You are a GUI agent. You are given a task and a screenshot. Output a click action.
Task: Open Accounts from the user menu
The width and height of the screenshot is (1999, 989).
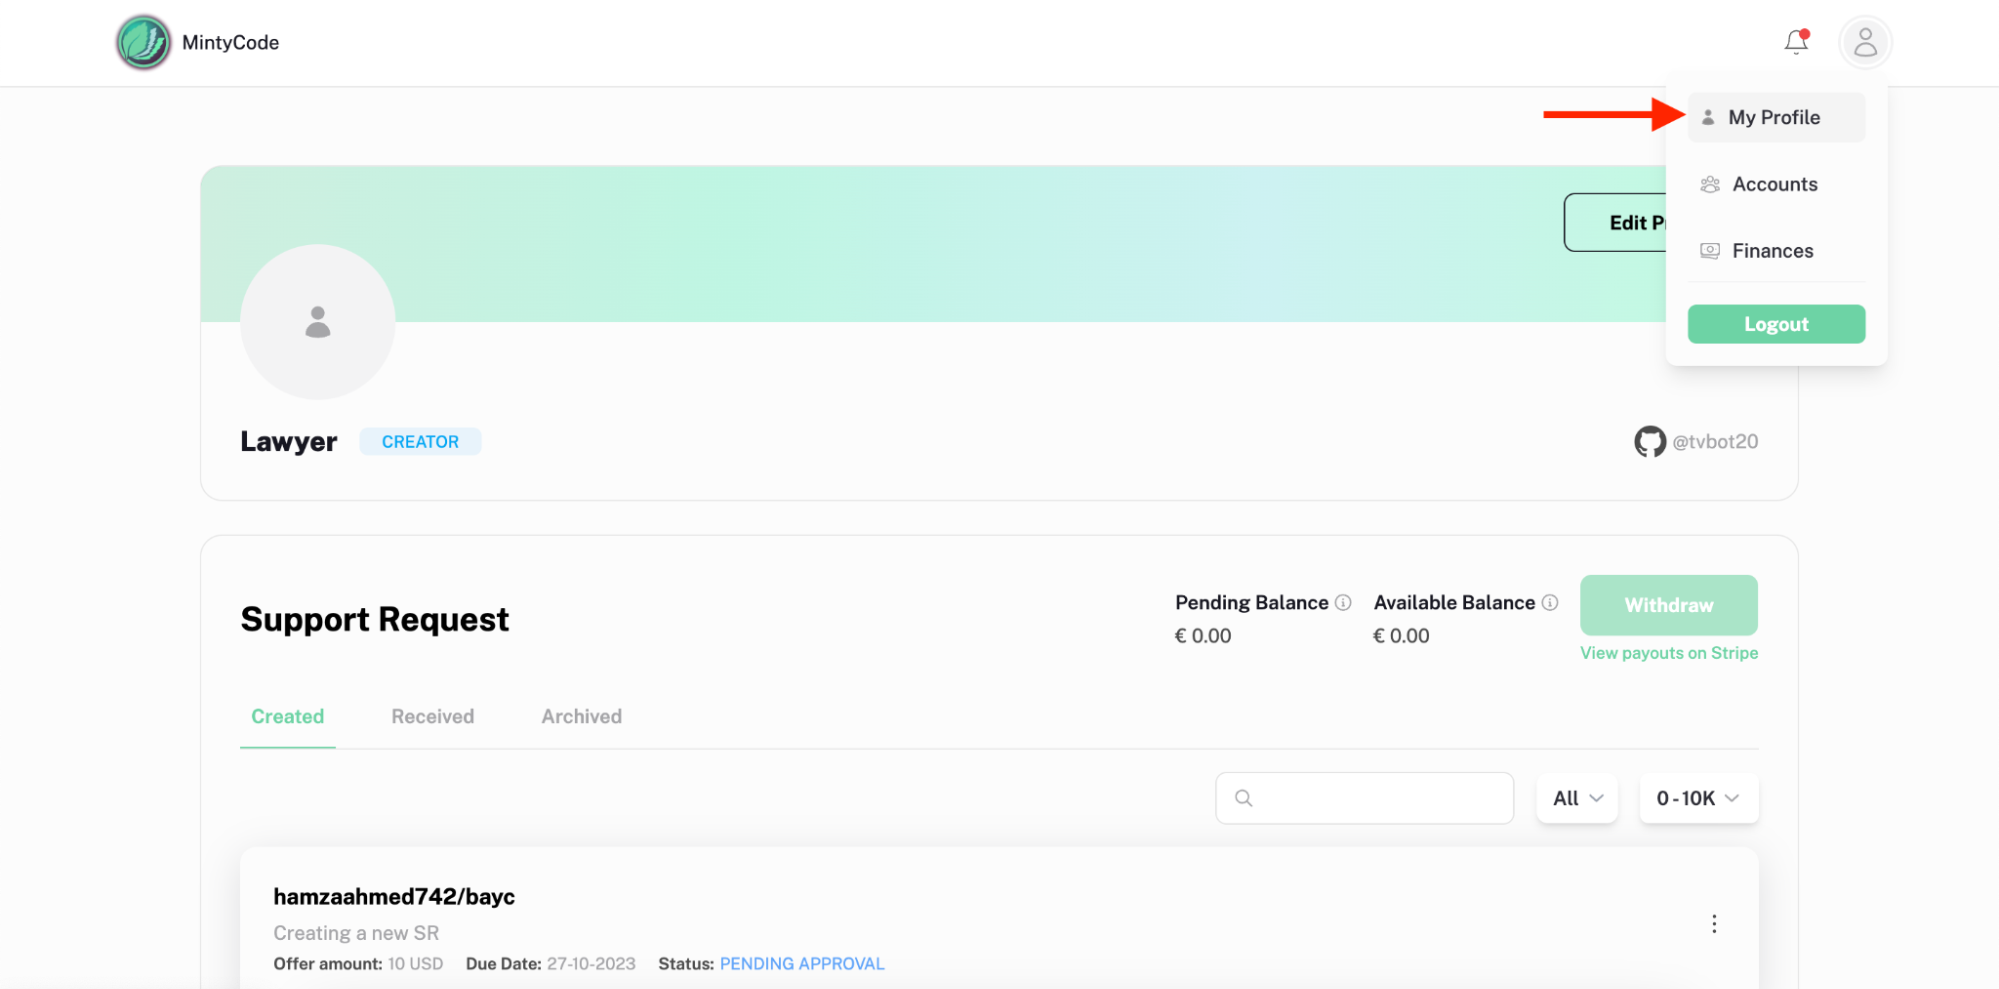(1776, 184)
